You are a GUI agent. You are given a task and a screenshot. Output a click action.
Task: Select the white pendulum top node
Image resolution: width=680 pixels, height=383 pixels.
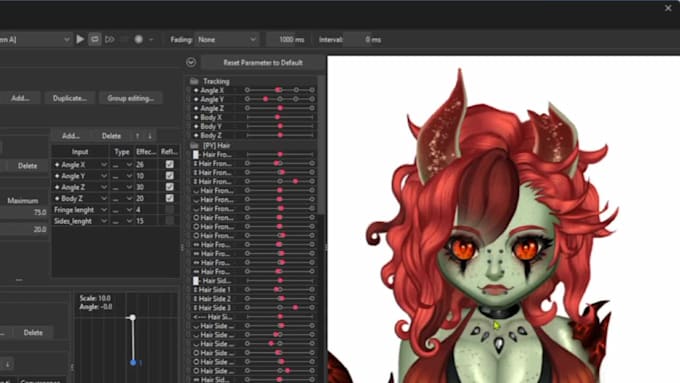tap(133, 318)
